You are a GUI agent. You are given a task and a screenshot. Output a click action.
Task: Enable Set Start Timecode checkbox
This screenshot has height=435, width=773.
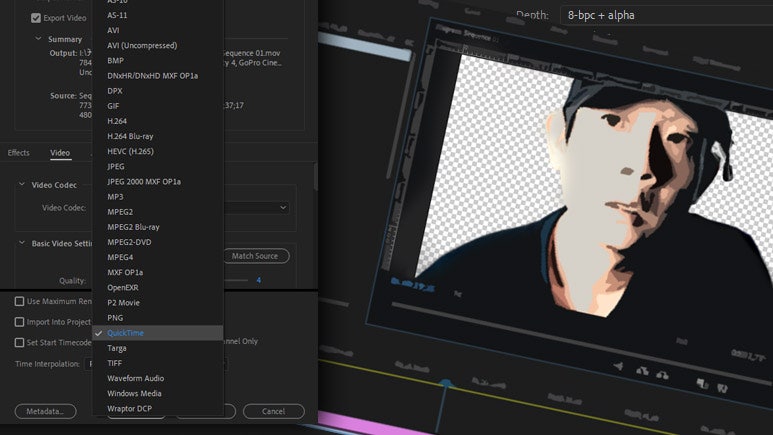[19, 342]
